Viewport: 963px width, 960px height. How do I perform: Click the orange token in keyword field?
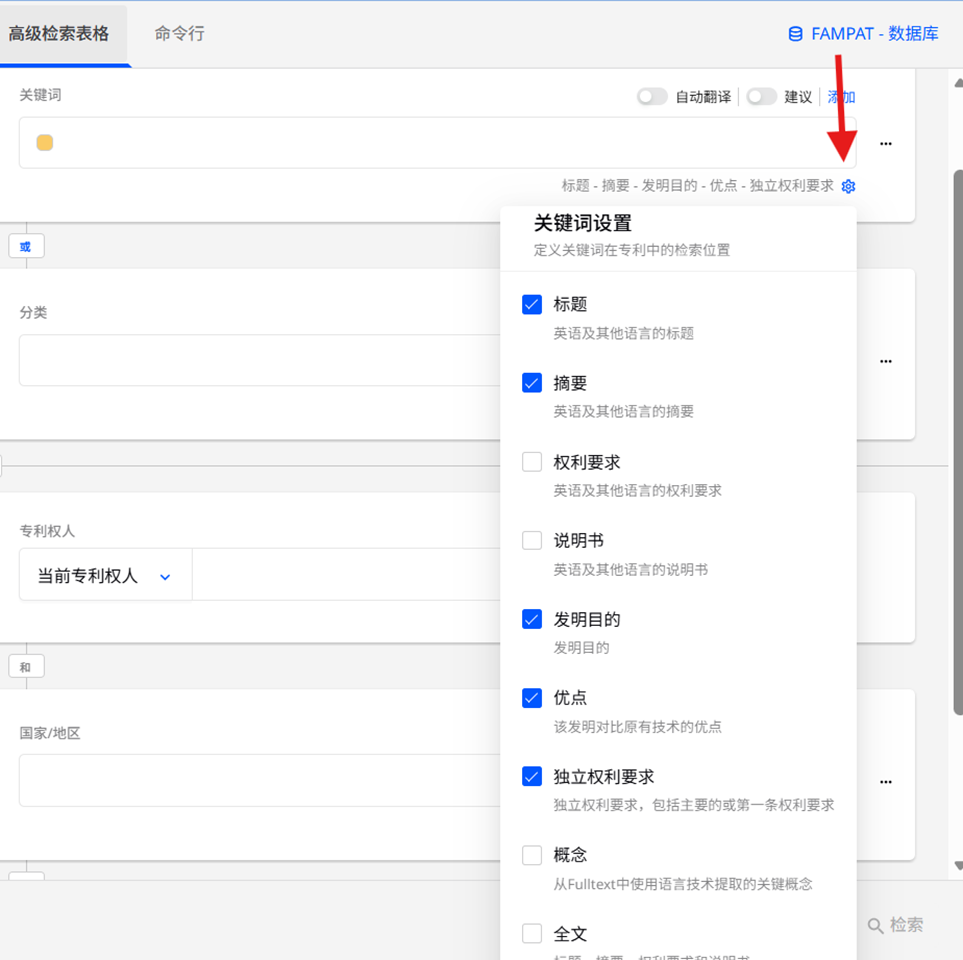point(45,142)
